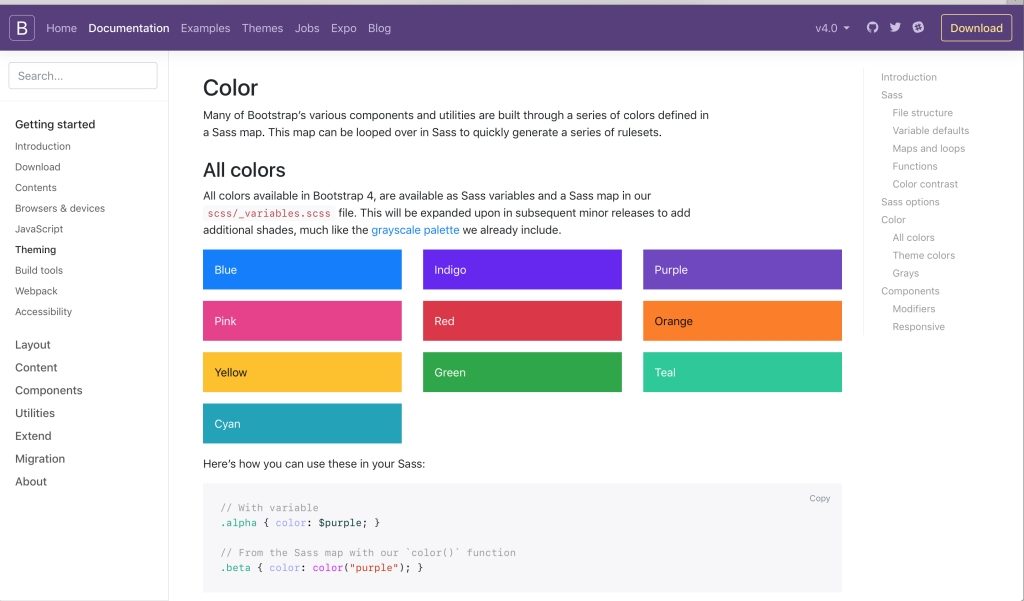Copy the Sass code snippet
This screenshot has height=601, width=1024.
pyautogui.click(x=820, y=498)
